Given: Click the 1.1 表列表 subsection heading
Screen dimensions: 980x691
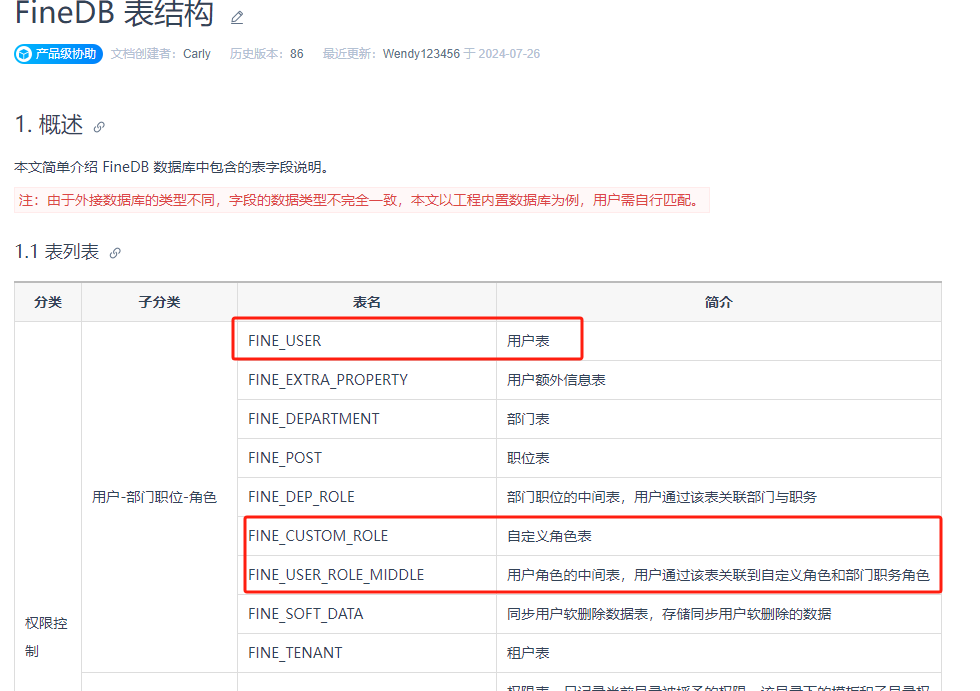Looking at the screenshot, I should pyautogui.click(x=57, y=252).
